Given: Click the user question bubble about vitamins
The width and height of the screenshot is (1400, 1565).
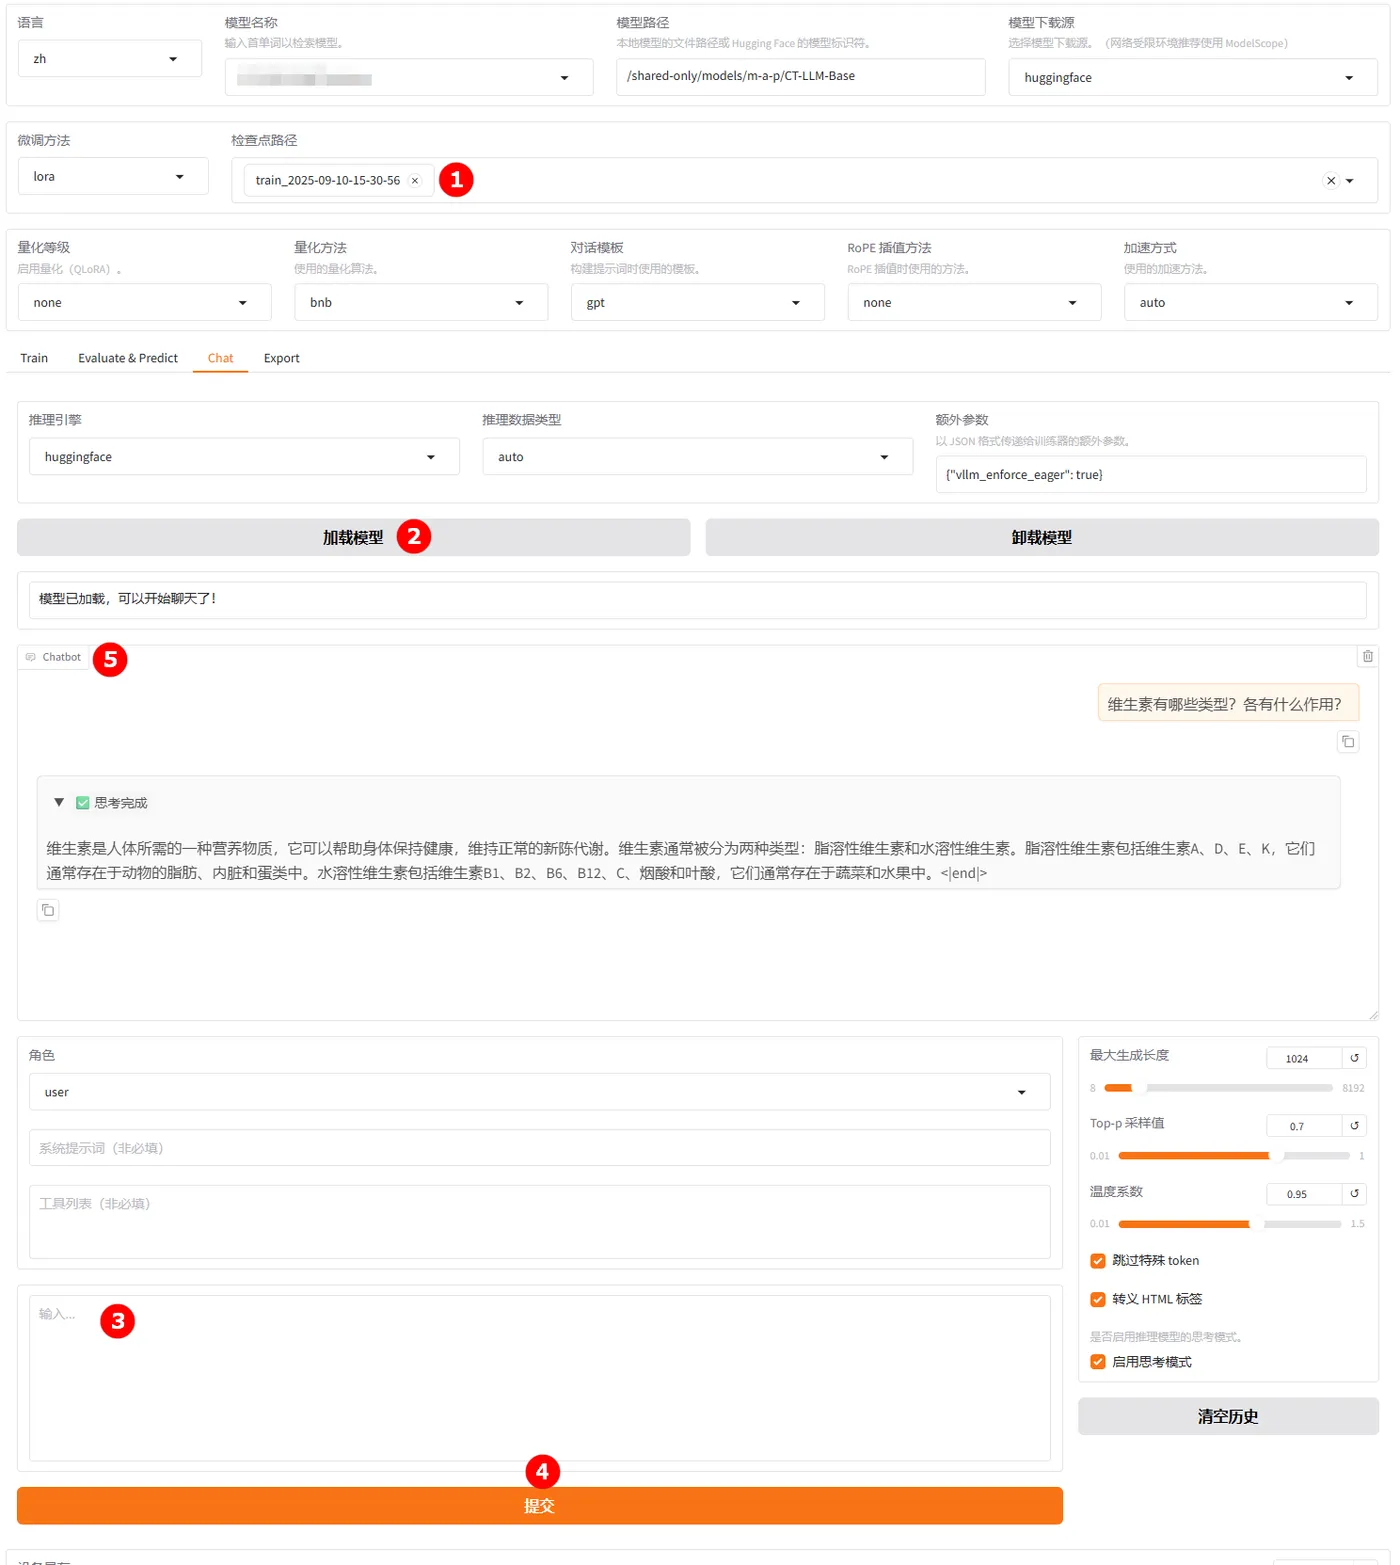Looking at the screenshot, I should point(1228,703).
